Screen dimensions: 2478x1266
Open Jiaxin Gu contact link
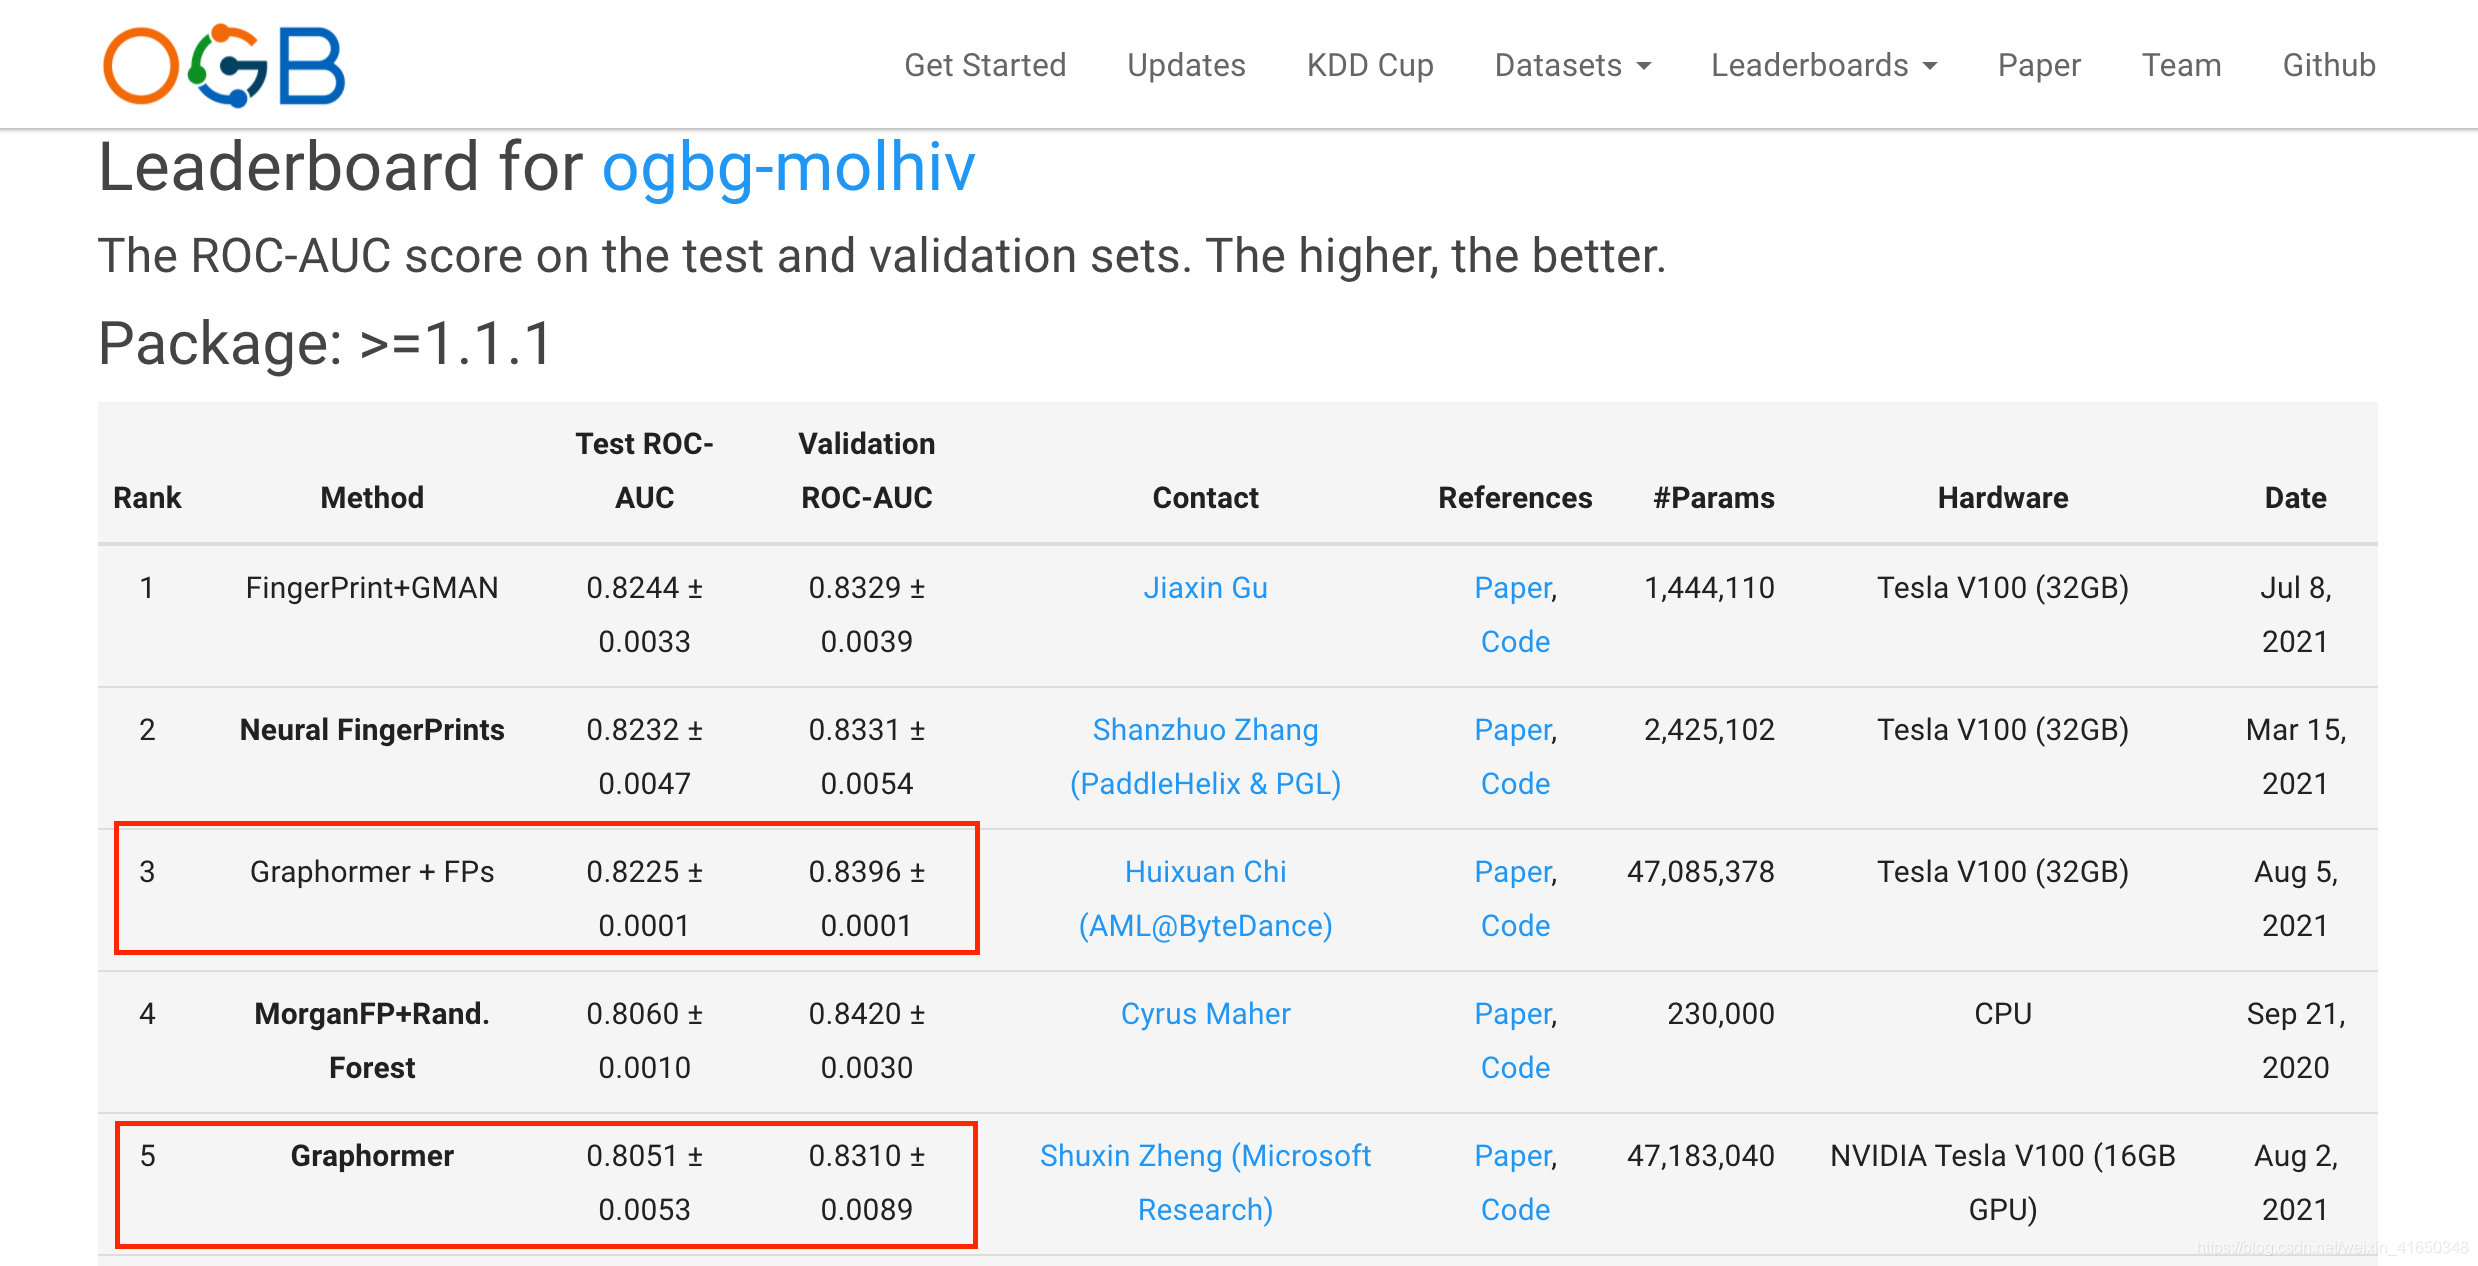click(x=1205, y=587)
